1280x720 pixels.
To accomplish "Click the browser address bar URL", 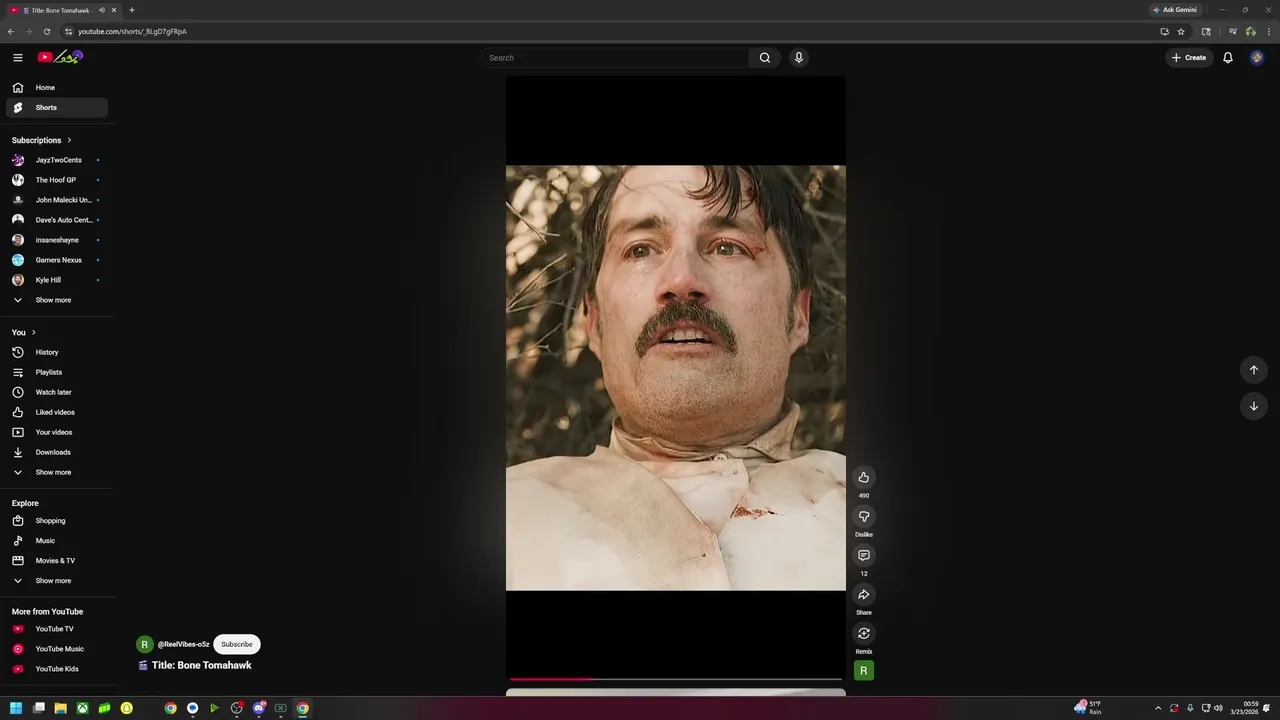I will [132, 31].
